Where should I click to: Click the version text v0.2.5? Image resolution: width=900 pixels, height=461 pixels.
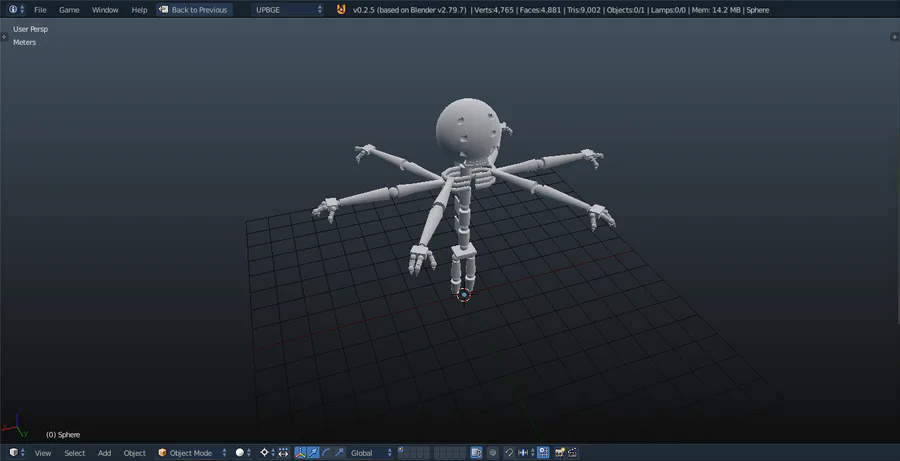pos(363,10)
